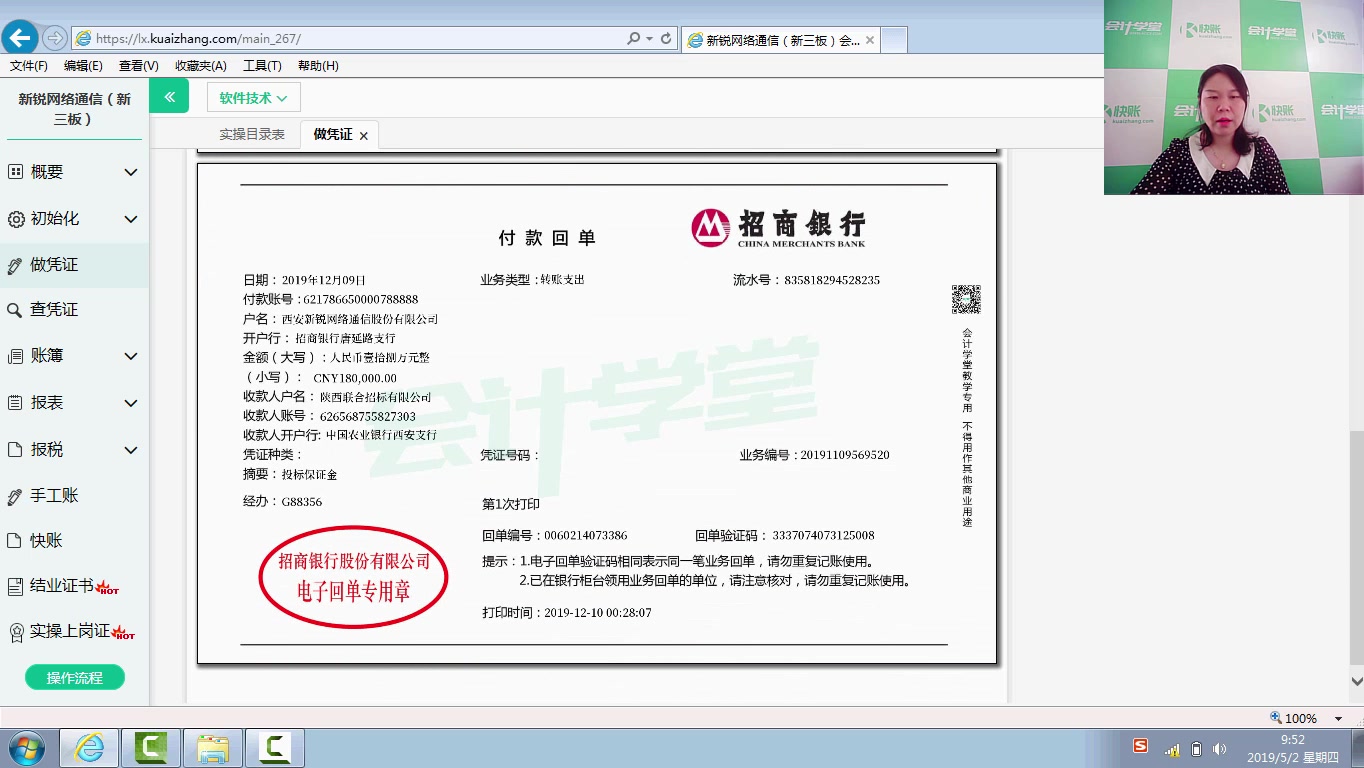The height and width of the screenshot is (768, 1364).
Task: Launch Internet Explorer from the taskbar
Action: coord(90,747)
